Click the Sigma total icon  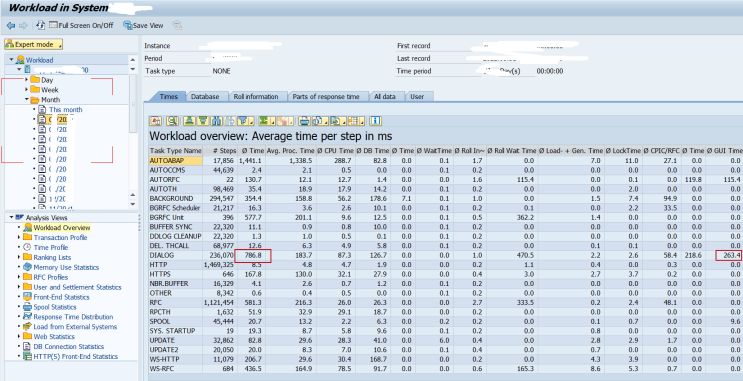(x=264, y=121)
